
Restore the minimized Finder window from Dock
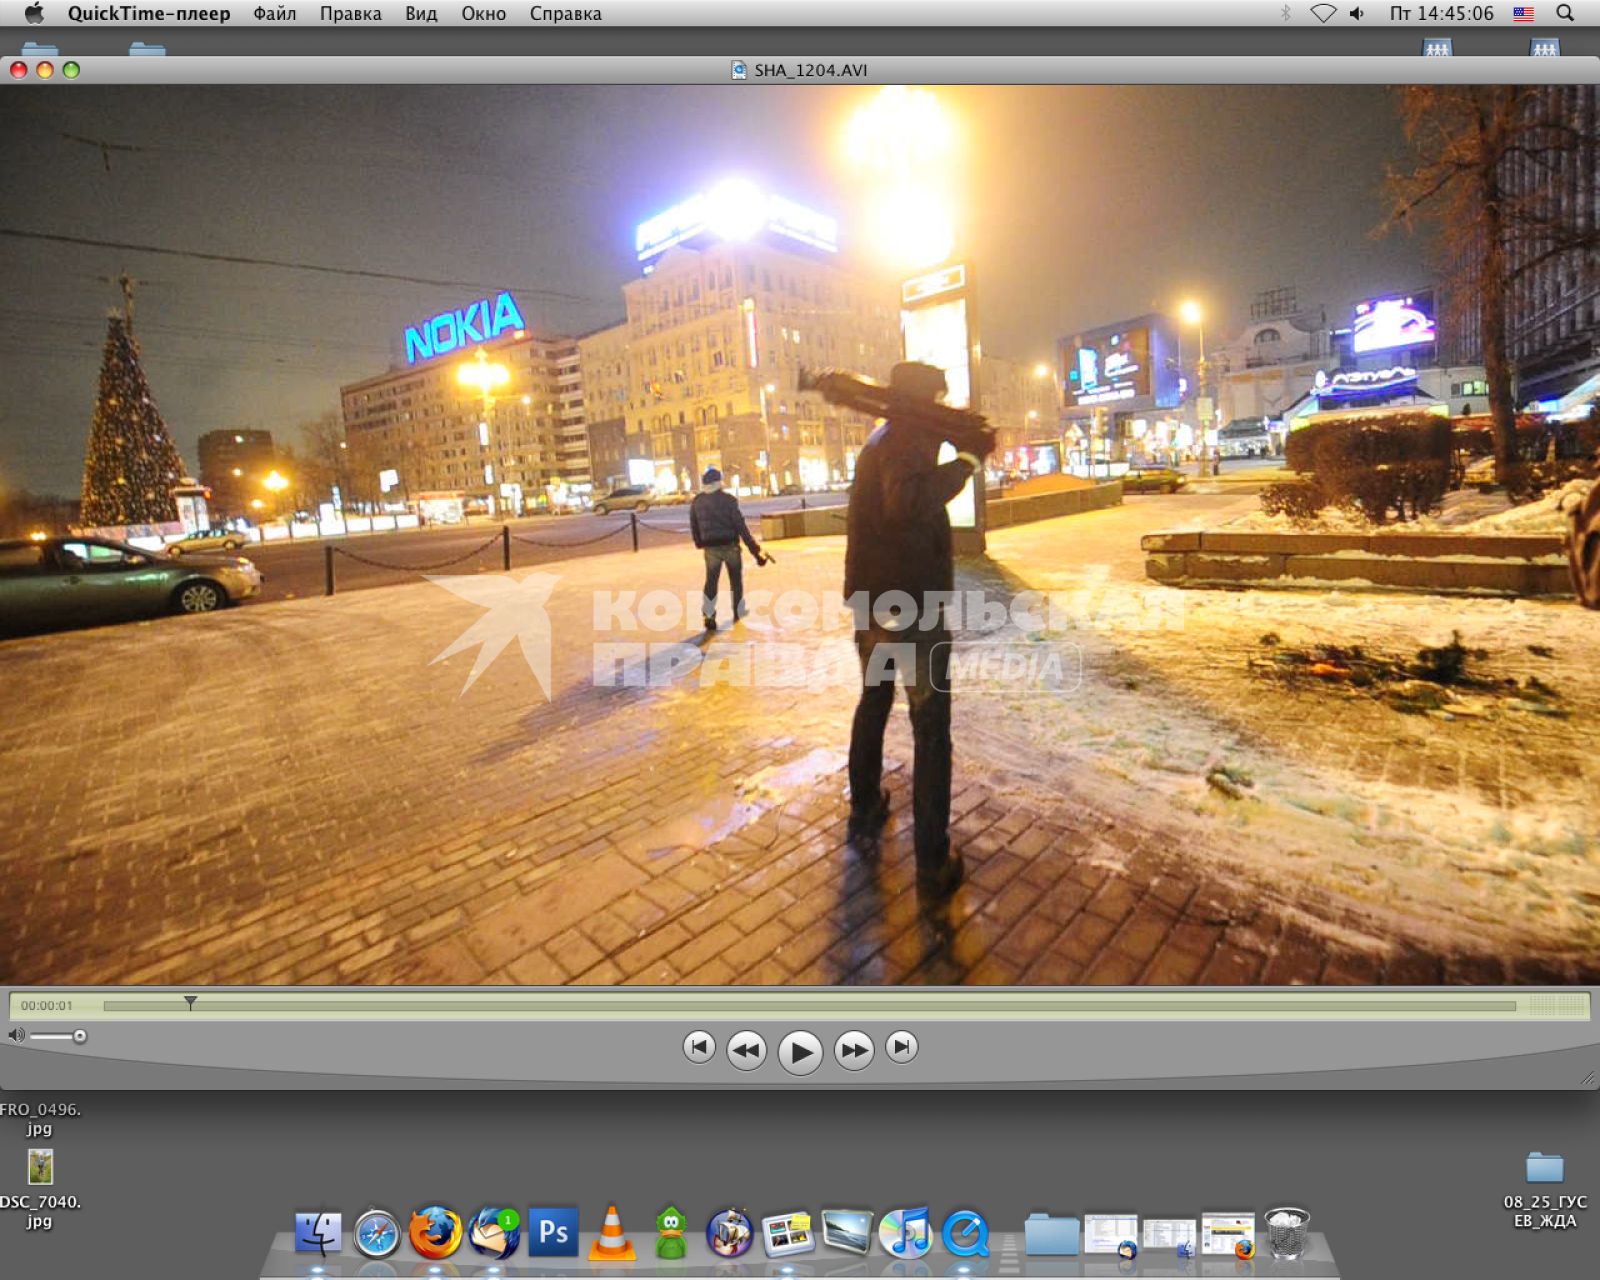point(1169,1236)
